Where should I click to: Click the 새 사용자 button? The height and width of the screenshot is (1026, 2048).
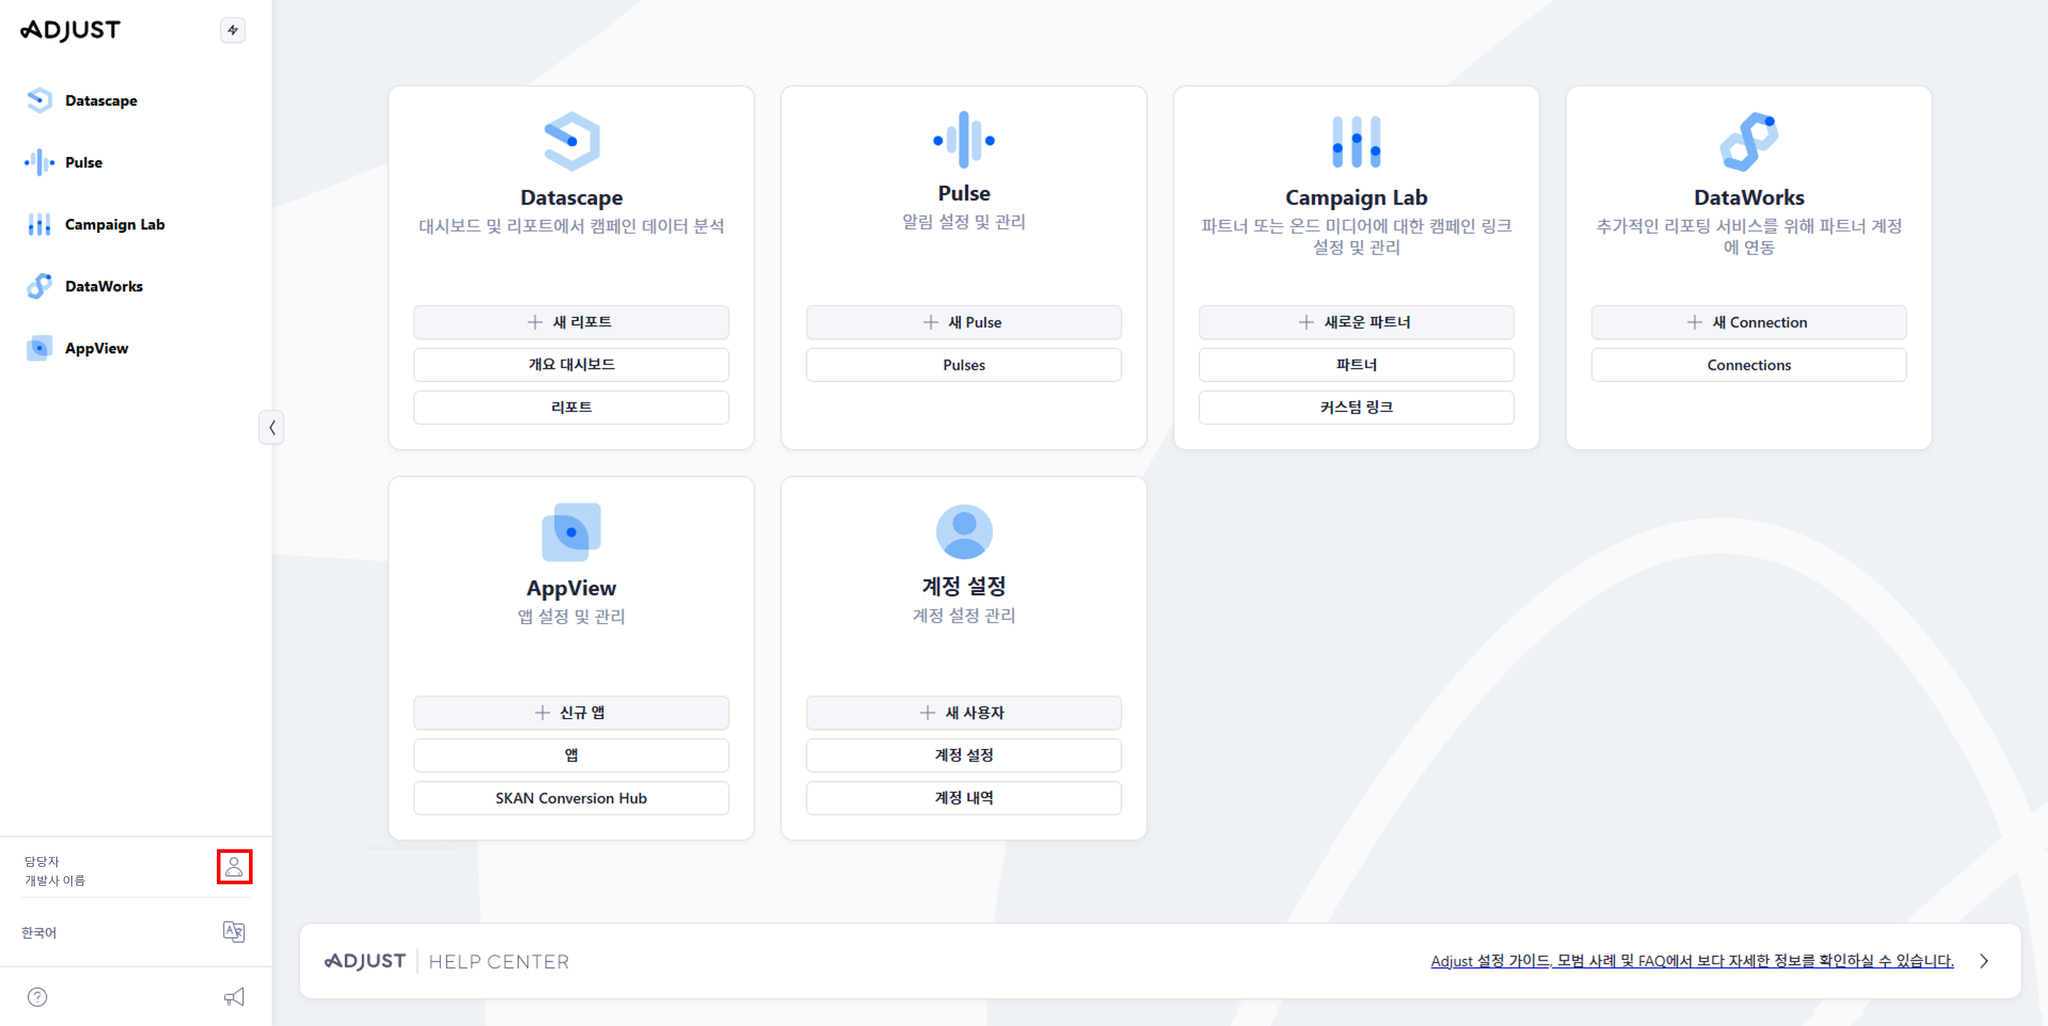coord(964,713)
